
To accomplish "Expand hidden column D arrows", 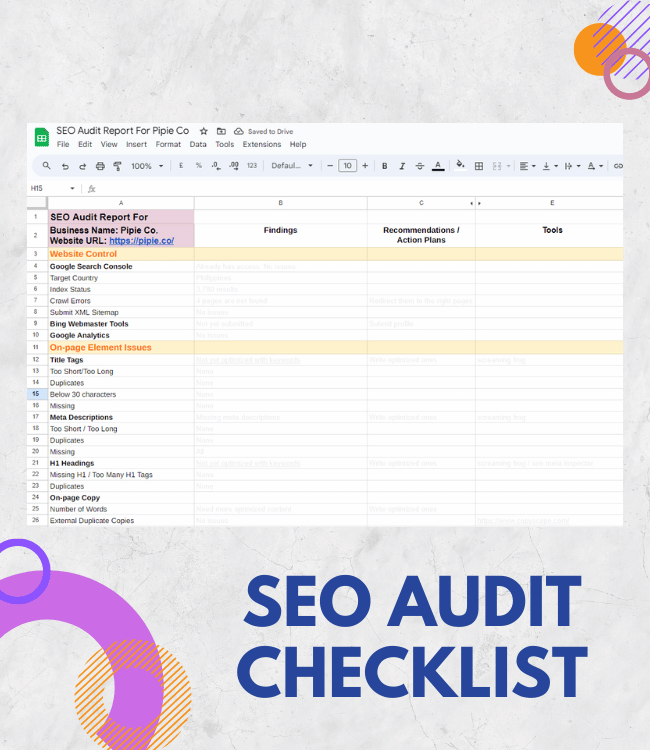I will pyautogui.click(x=475, y=203).
